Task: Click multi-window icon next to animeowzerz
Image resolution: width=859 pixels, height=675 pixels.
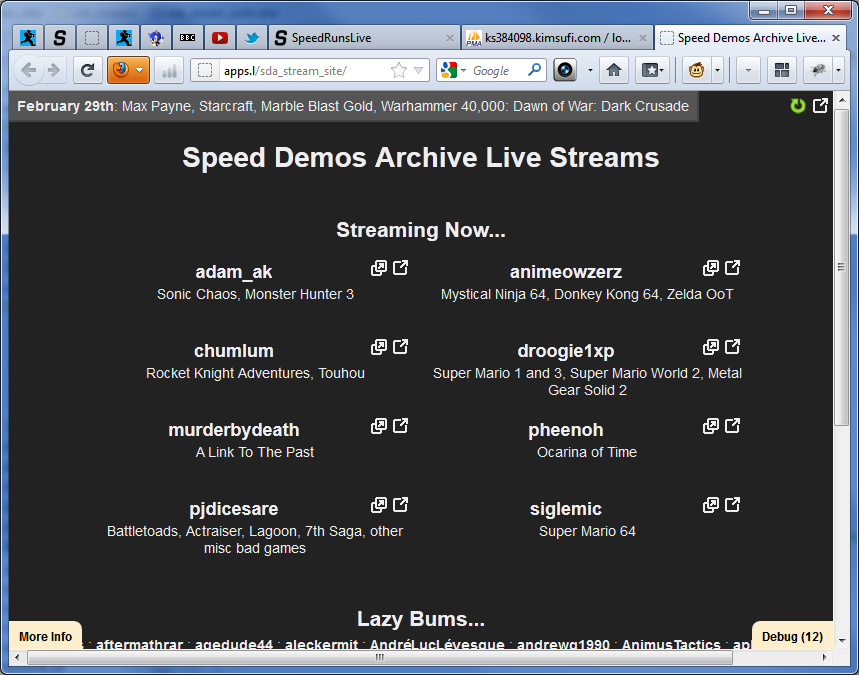Action: click(711, 268)
